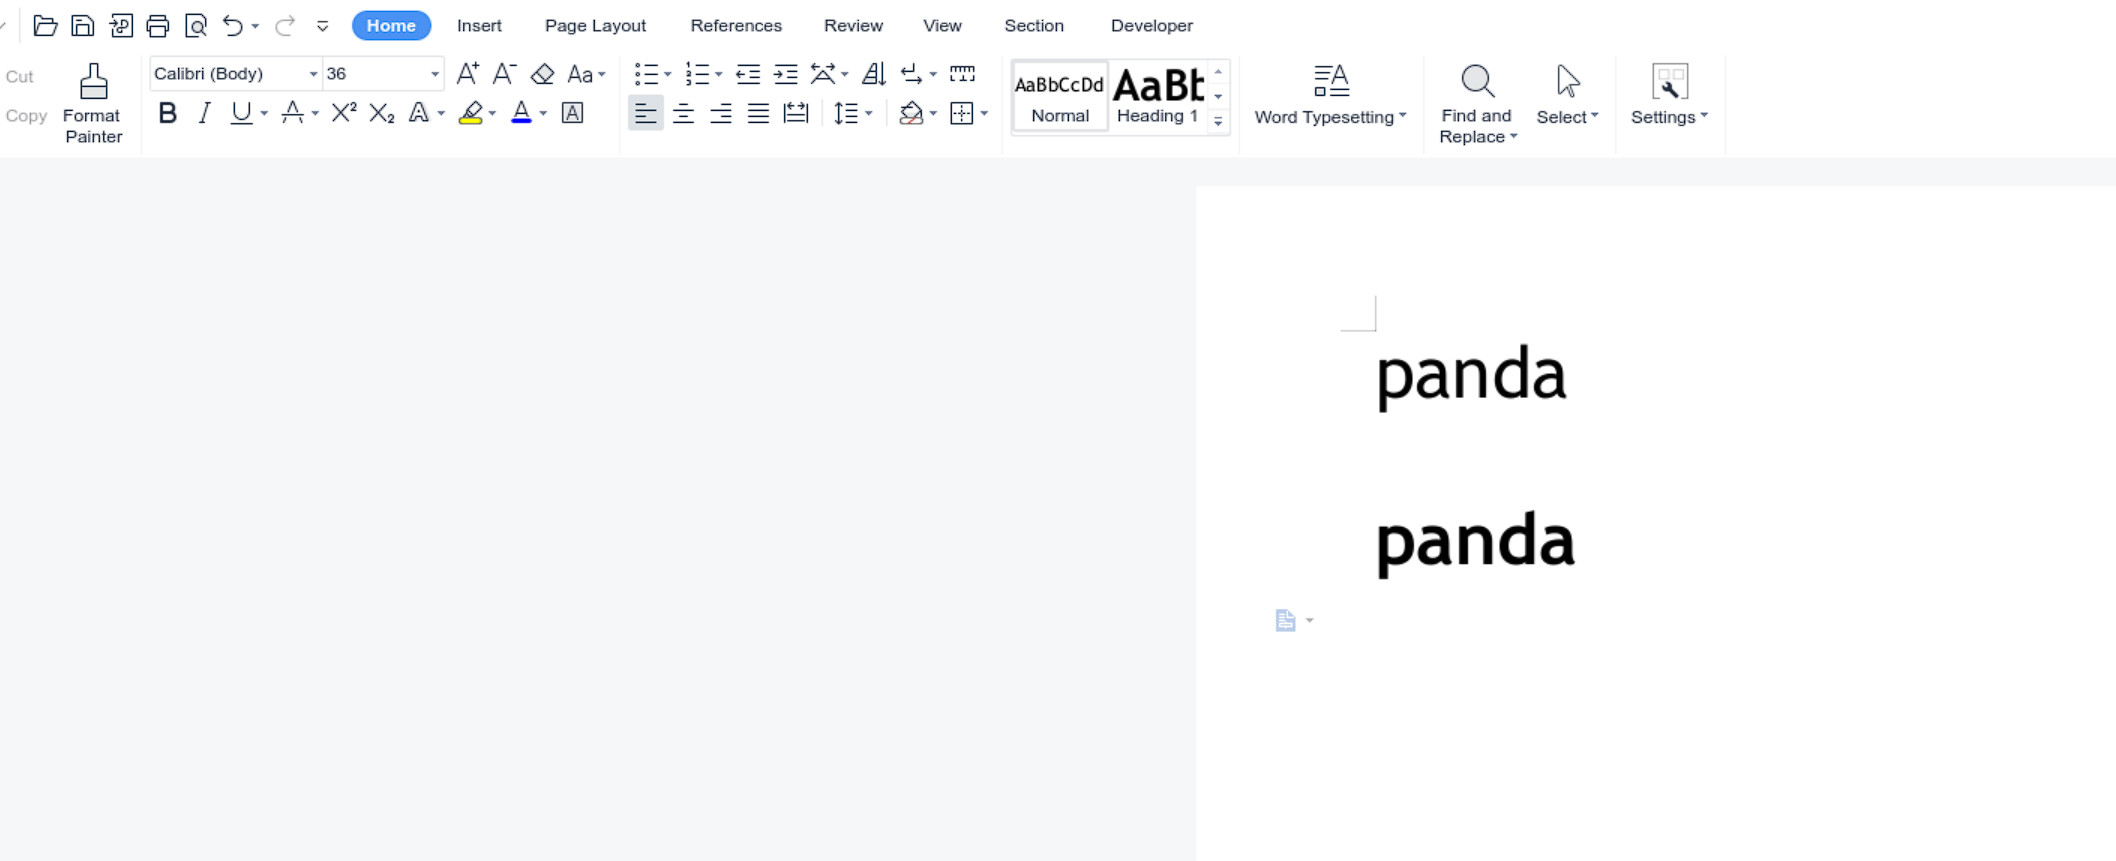2116x861 pixels.
Task: Click the Undo arrow icon
Action: tap(233, 26)
